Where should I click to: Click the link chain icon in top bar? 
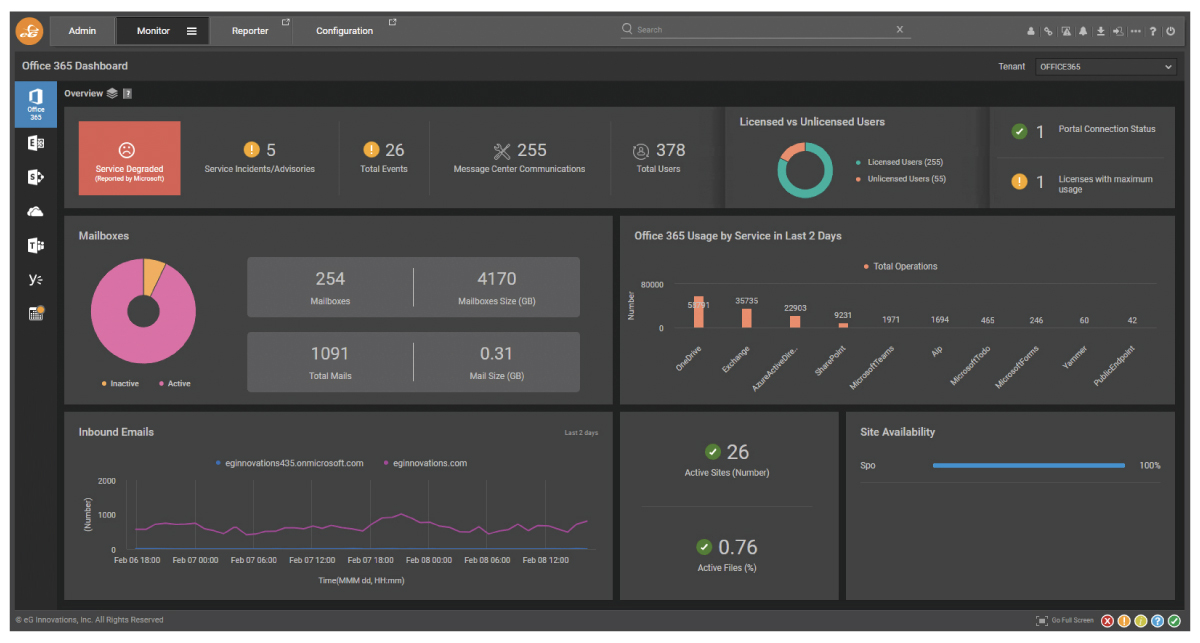coord(1048,31)
